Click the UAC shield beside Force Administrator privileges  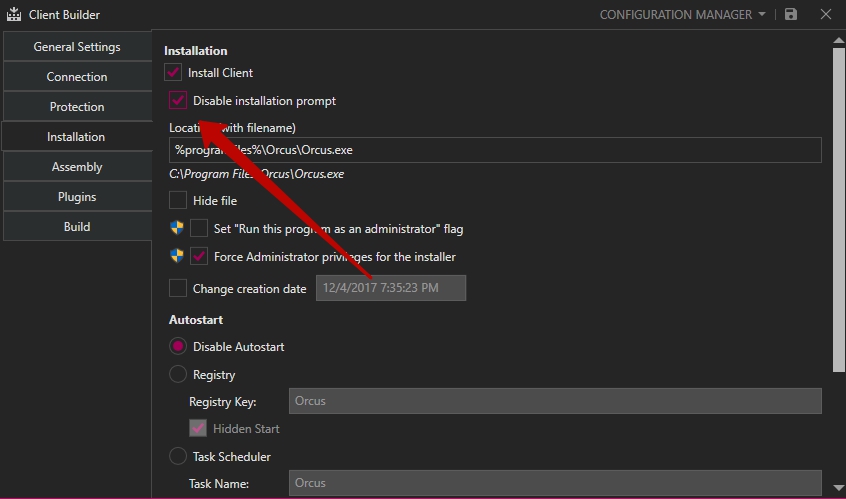tap(177, 256)
